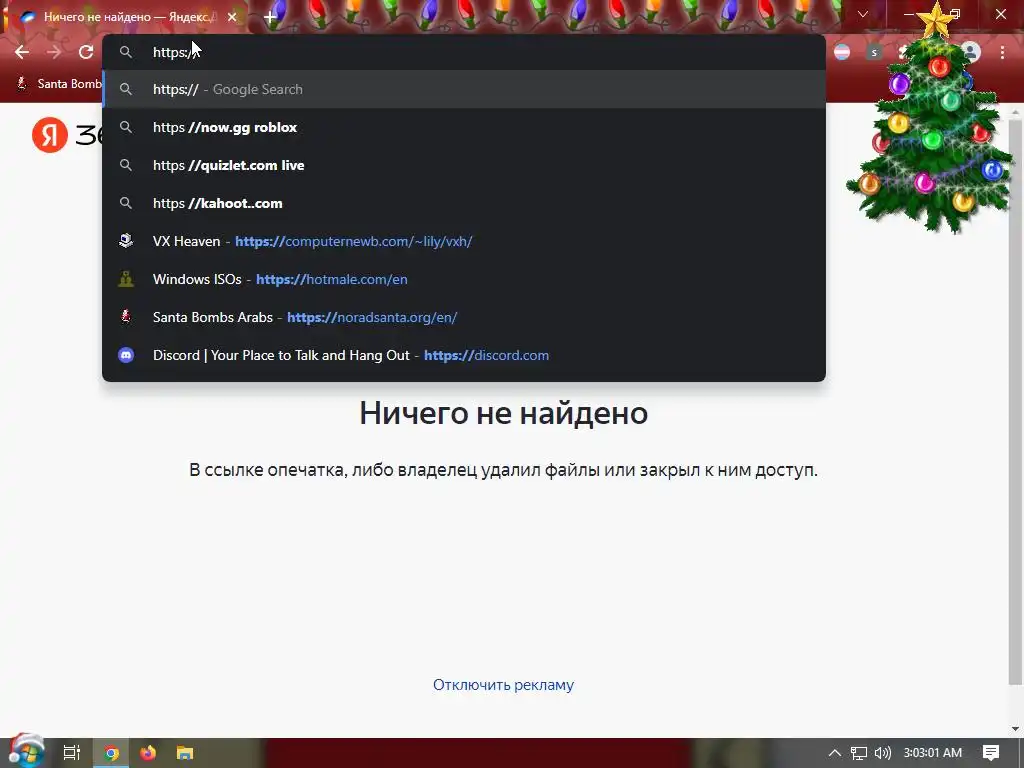
Task: Click the 'Отключить рекламу' link
Action: pyautogui.click(x=504, y=684)
